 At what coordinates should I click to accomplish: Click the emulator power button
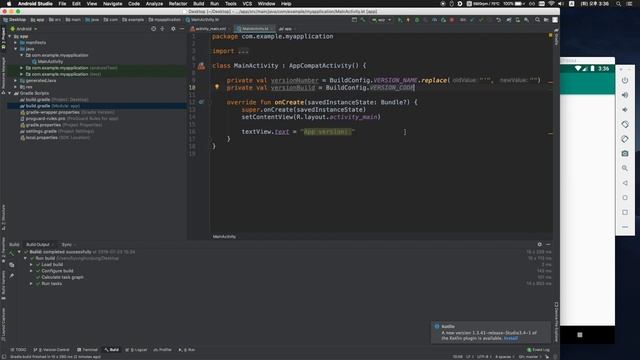tap(625, 80)
